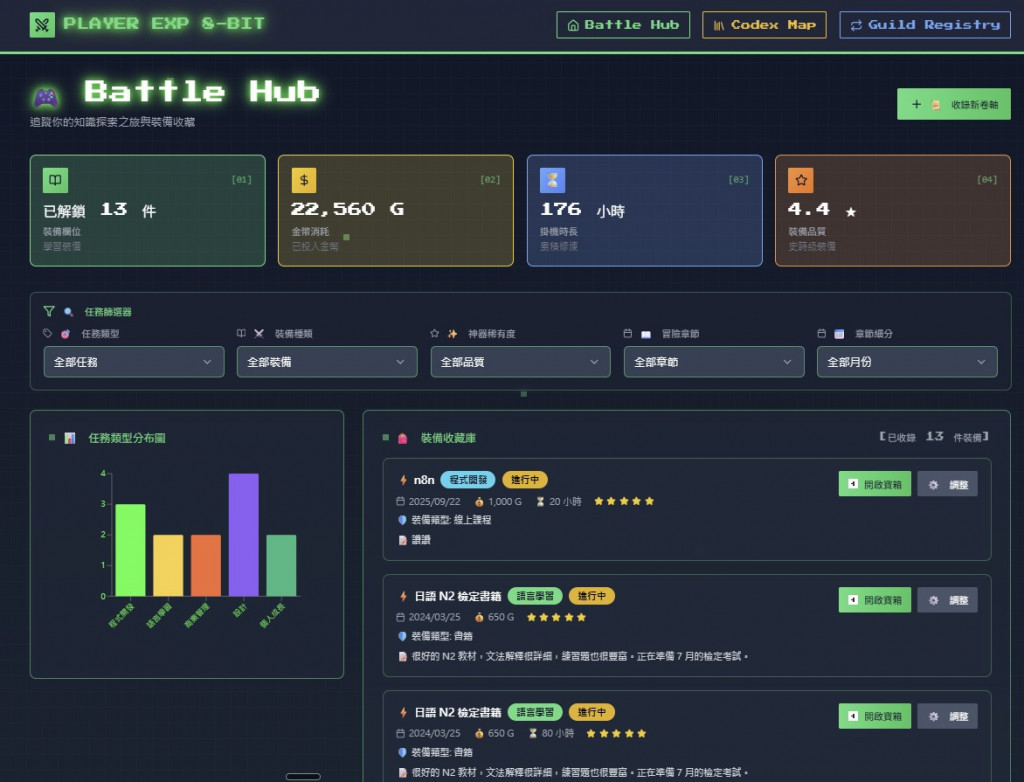This screenshot has width=1024, height=782.
Task: Click the 2025/09/22 date text
Action: [434, 502]
